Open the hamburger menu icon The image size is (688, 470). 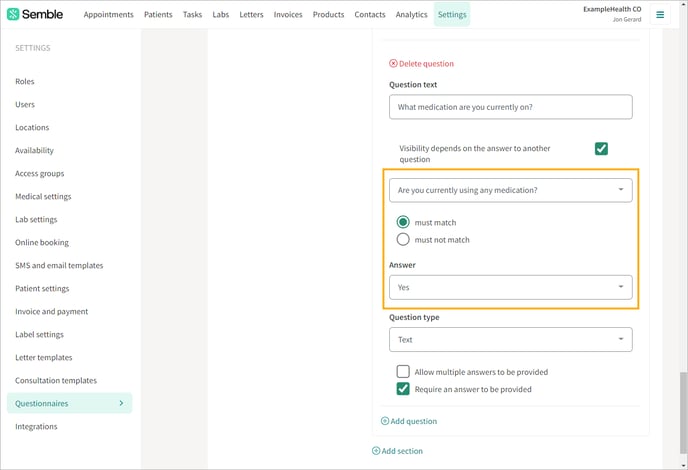[660, 15]
